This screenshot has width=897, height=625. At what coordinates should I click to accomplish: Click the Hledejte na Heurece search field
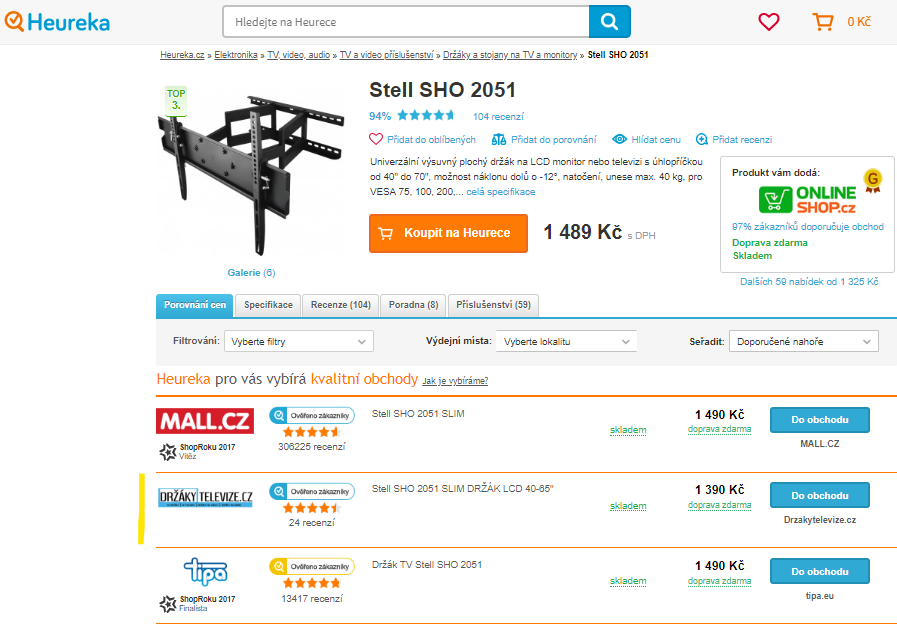pos(406,22)
